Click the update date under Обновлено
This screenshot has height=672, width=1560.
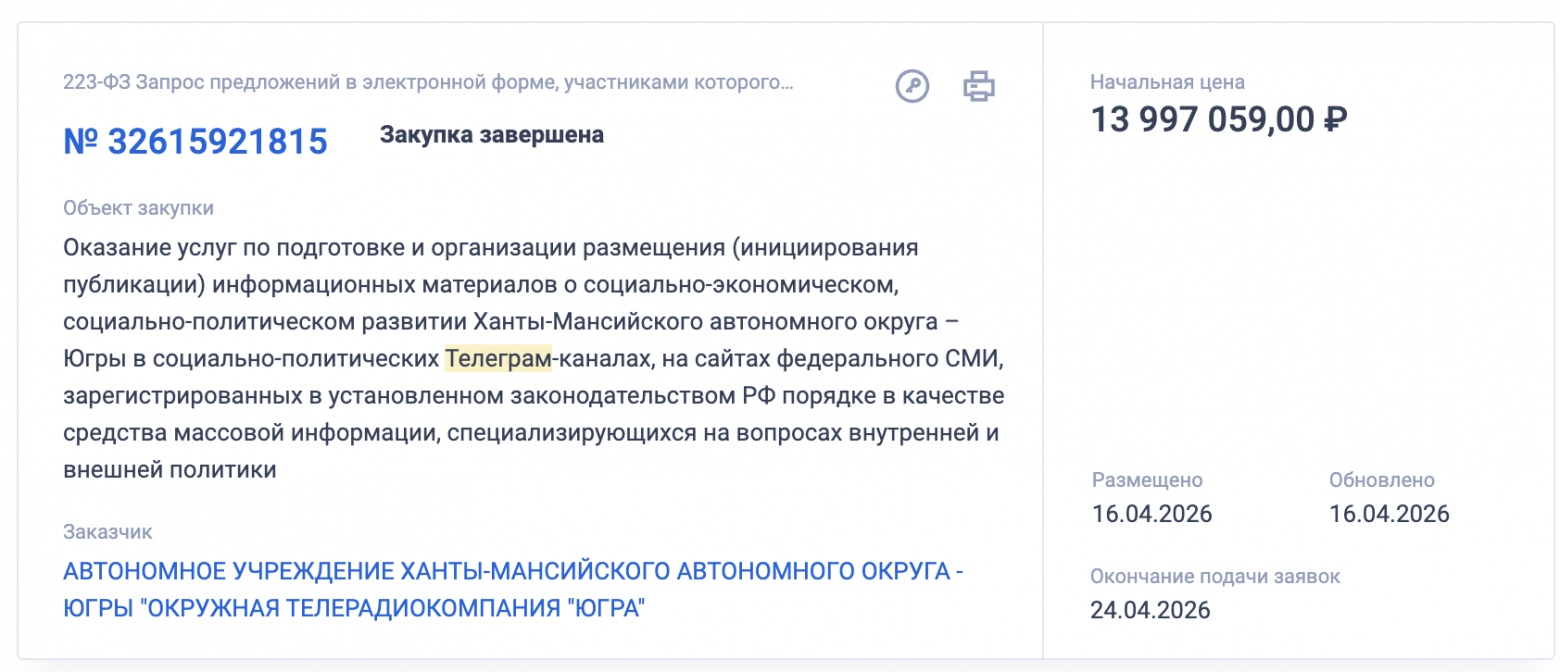tap(1388, 513)
